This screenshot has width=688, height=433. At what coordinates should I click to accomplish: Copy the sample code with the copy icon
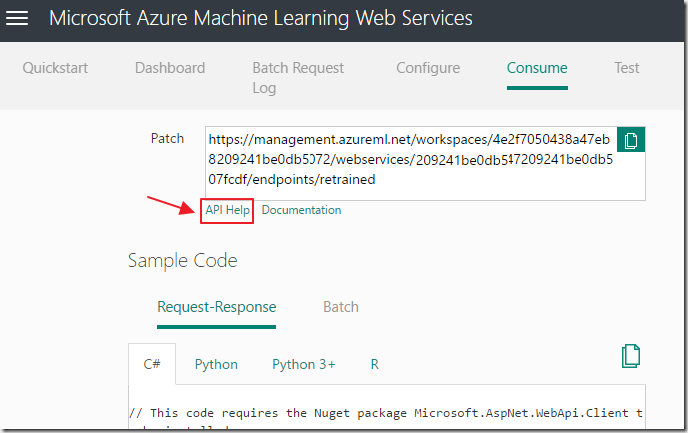click(x=631, y=356)
